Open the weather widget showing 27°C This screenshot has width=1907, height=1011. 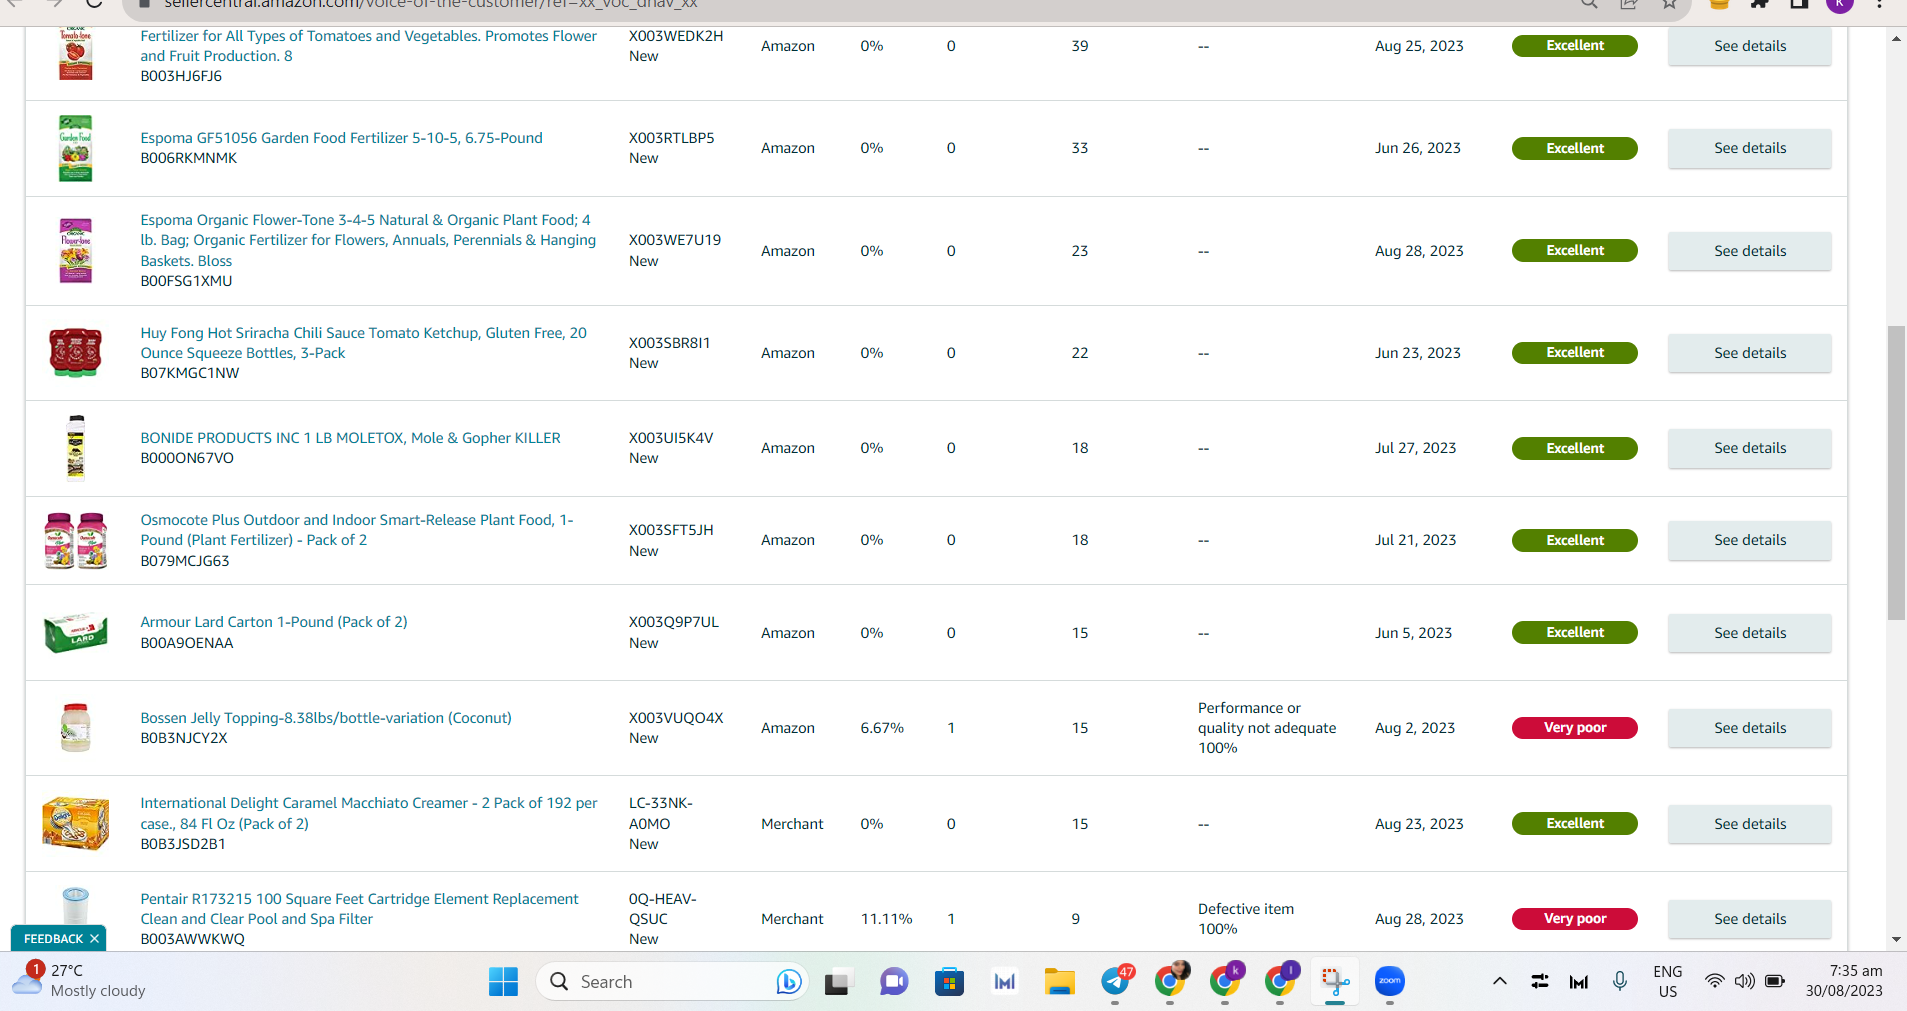[79, 980]
